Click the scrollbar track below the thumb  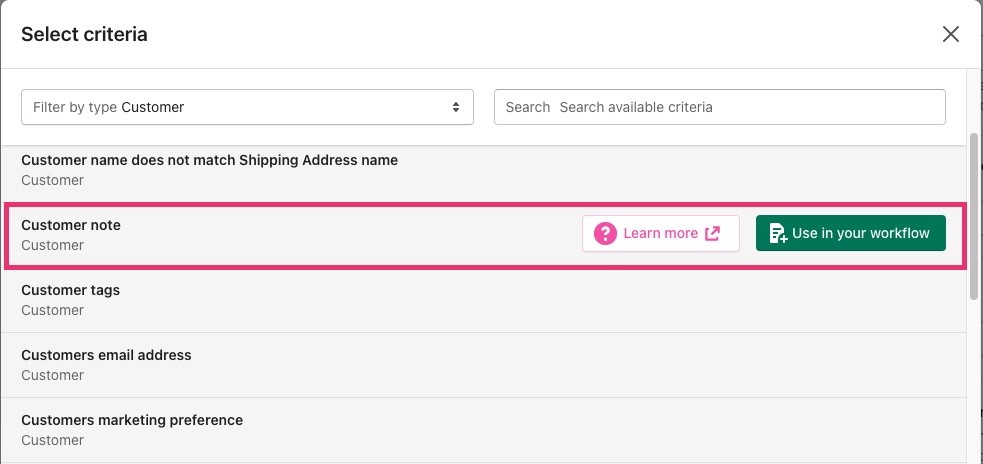click(974, 376)
